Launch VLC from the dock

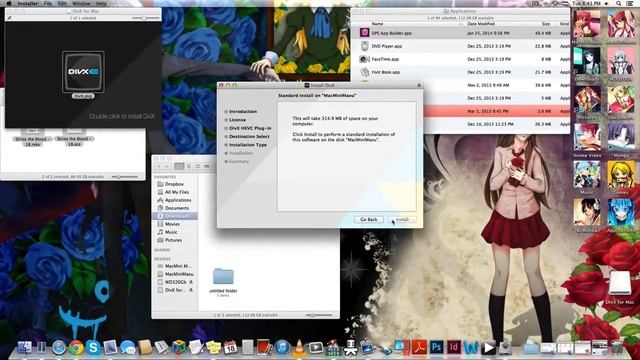point(299,347)
